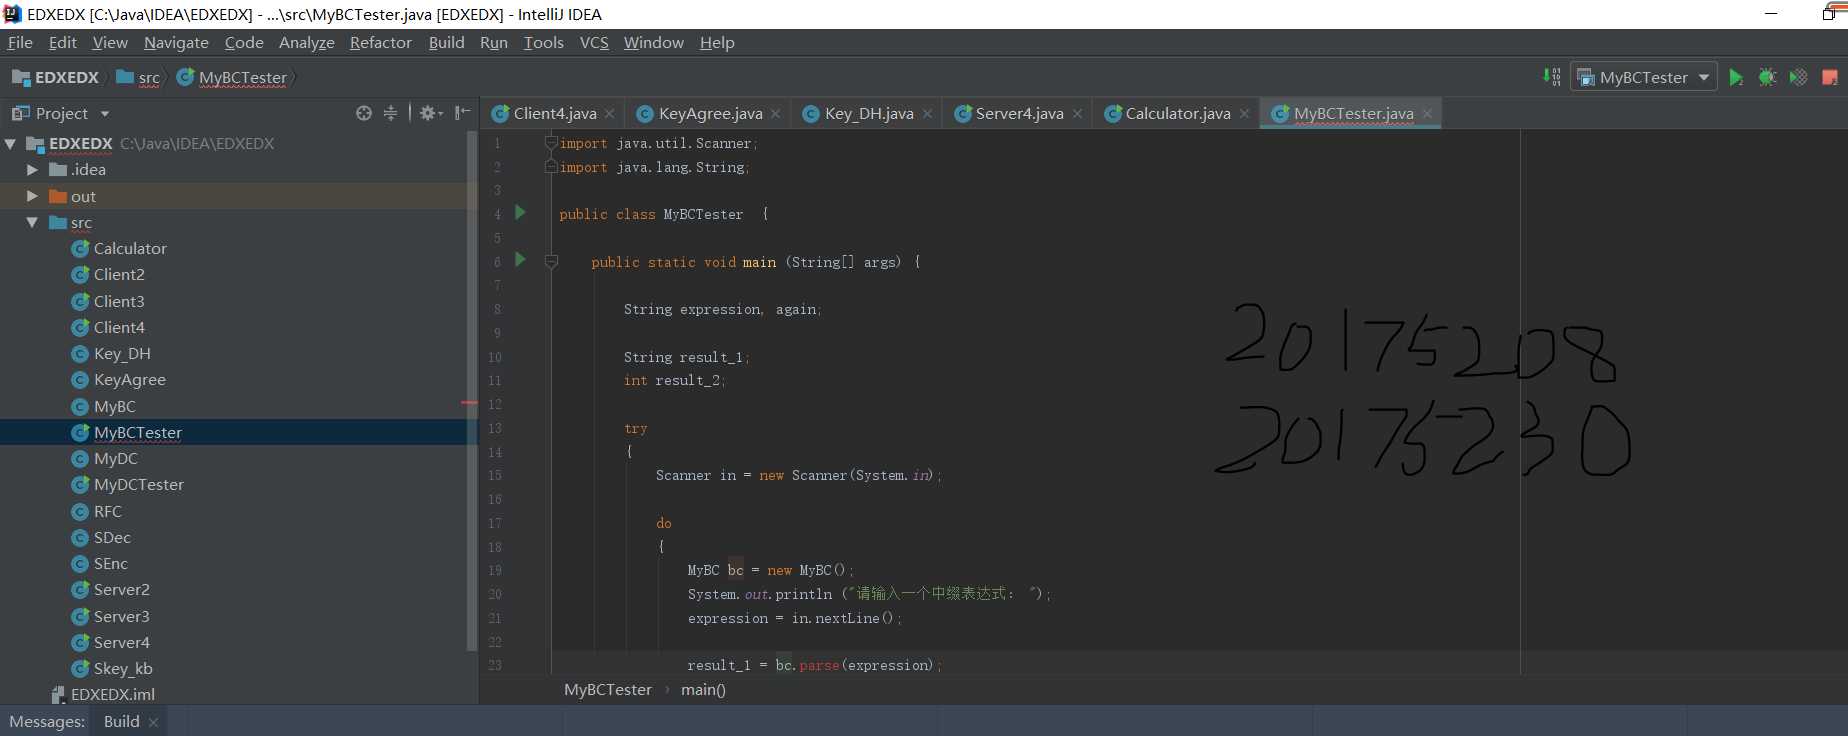Close the MyBCTester.java tab
Screen dimensions: 1848x736
point(1427,114)
